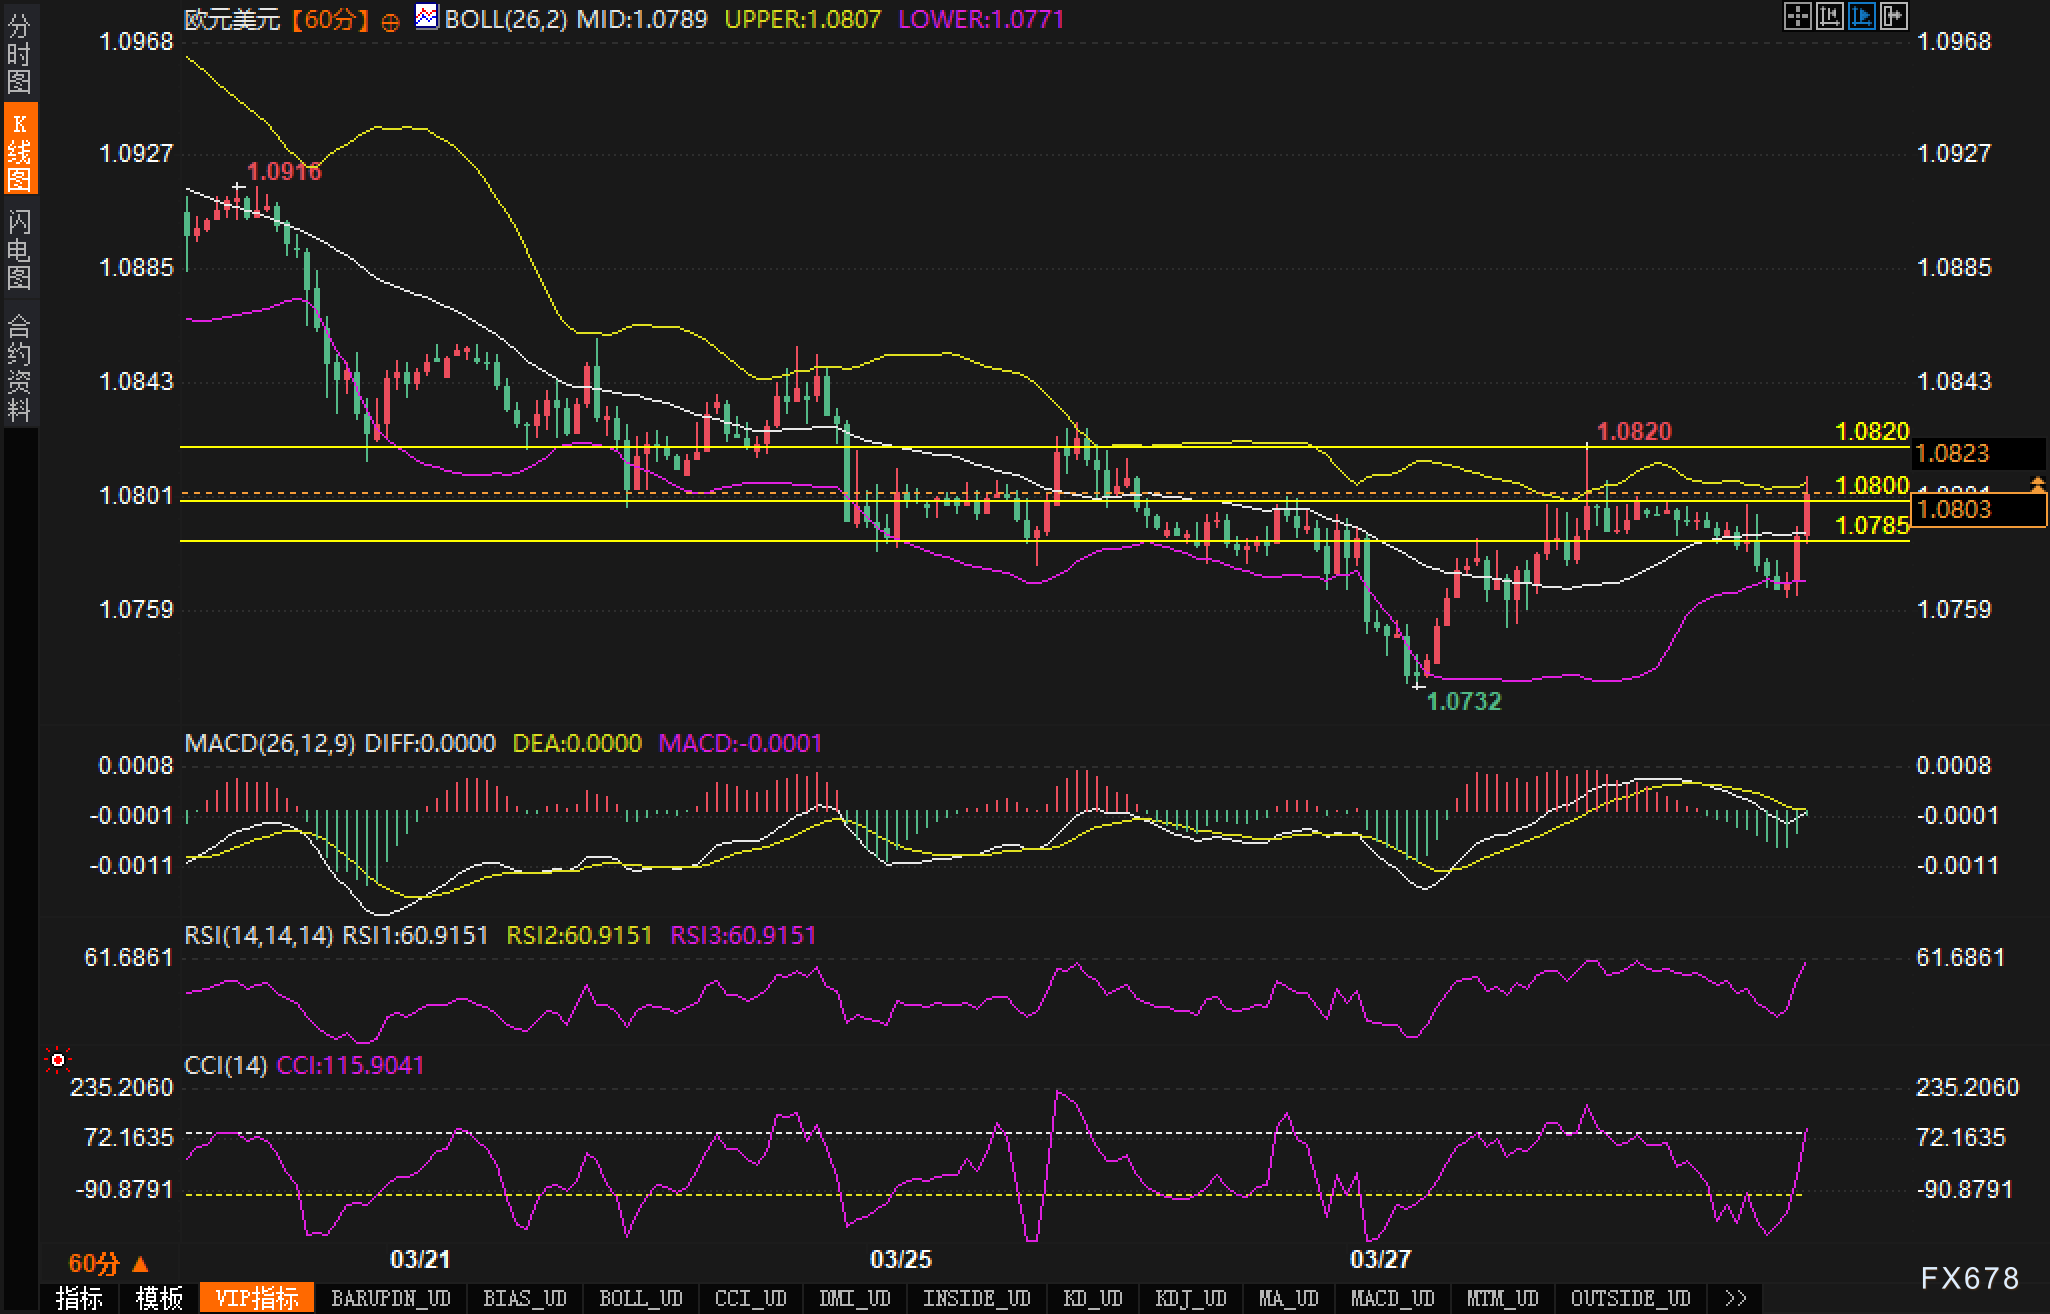Viewport: 2050px width, 1314px height.
Task: Click the 指标 button in bottom bar
Action: click(x=79, y=1298)
